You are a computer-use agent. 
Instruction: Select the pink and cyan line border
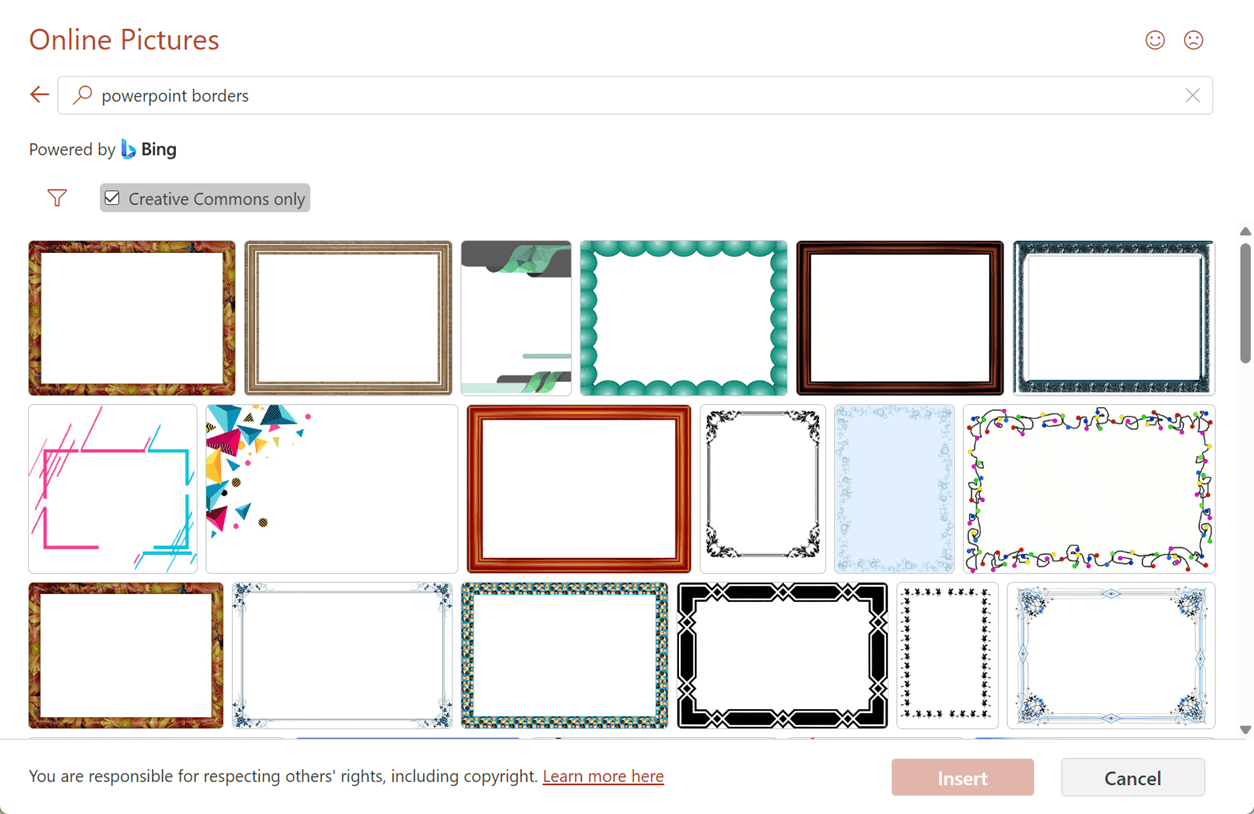[x=113, y=489]
